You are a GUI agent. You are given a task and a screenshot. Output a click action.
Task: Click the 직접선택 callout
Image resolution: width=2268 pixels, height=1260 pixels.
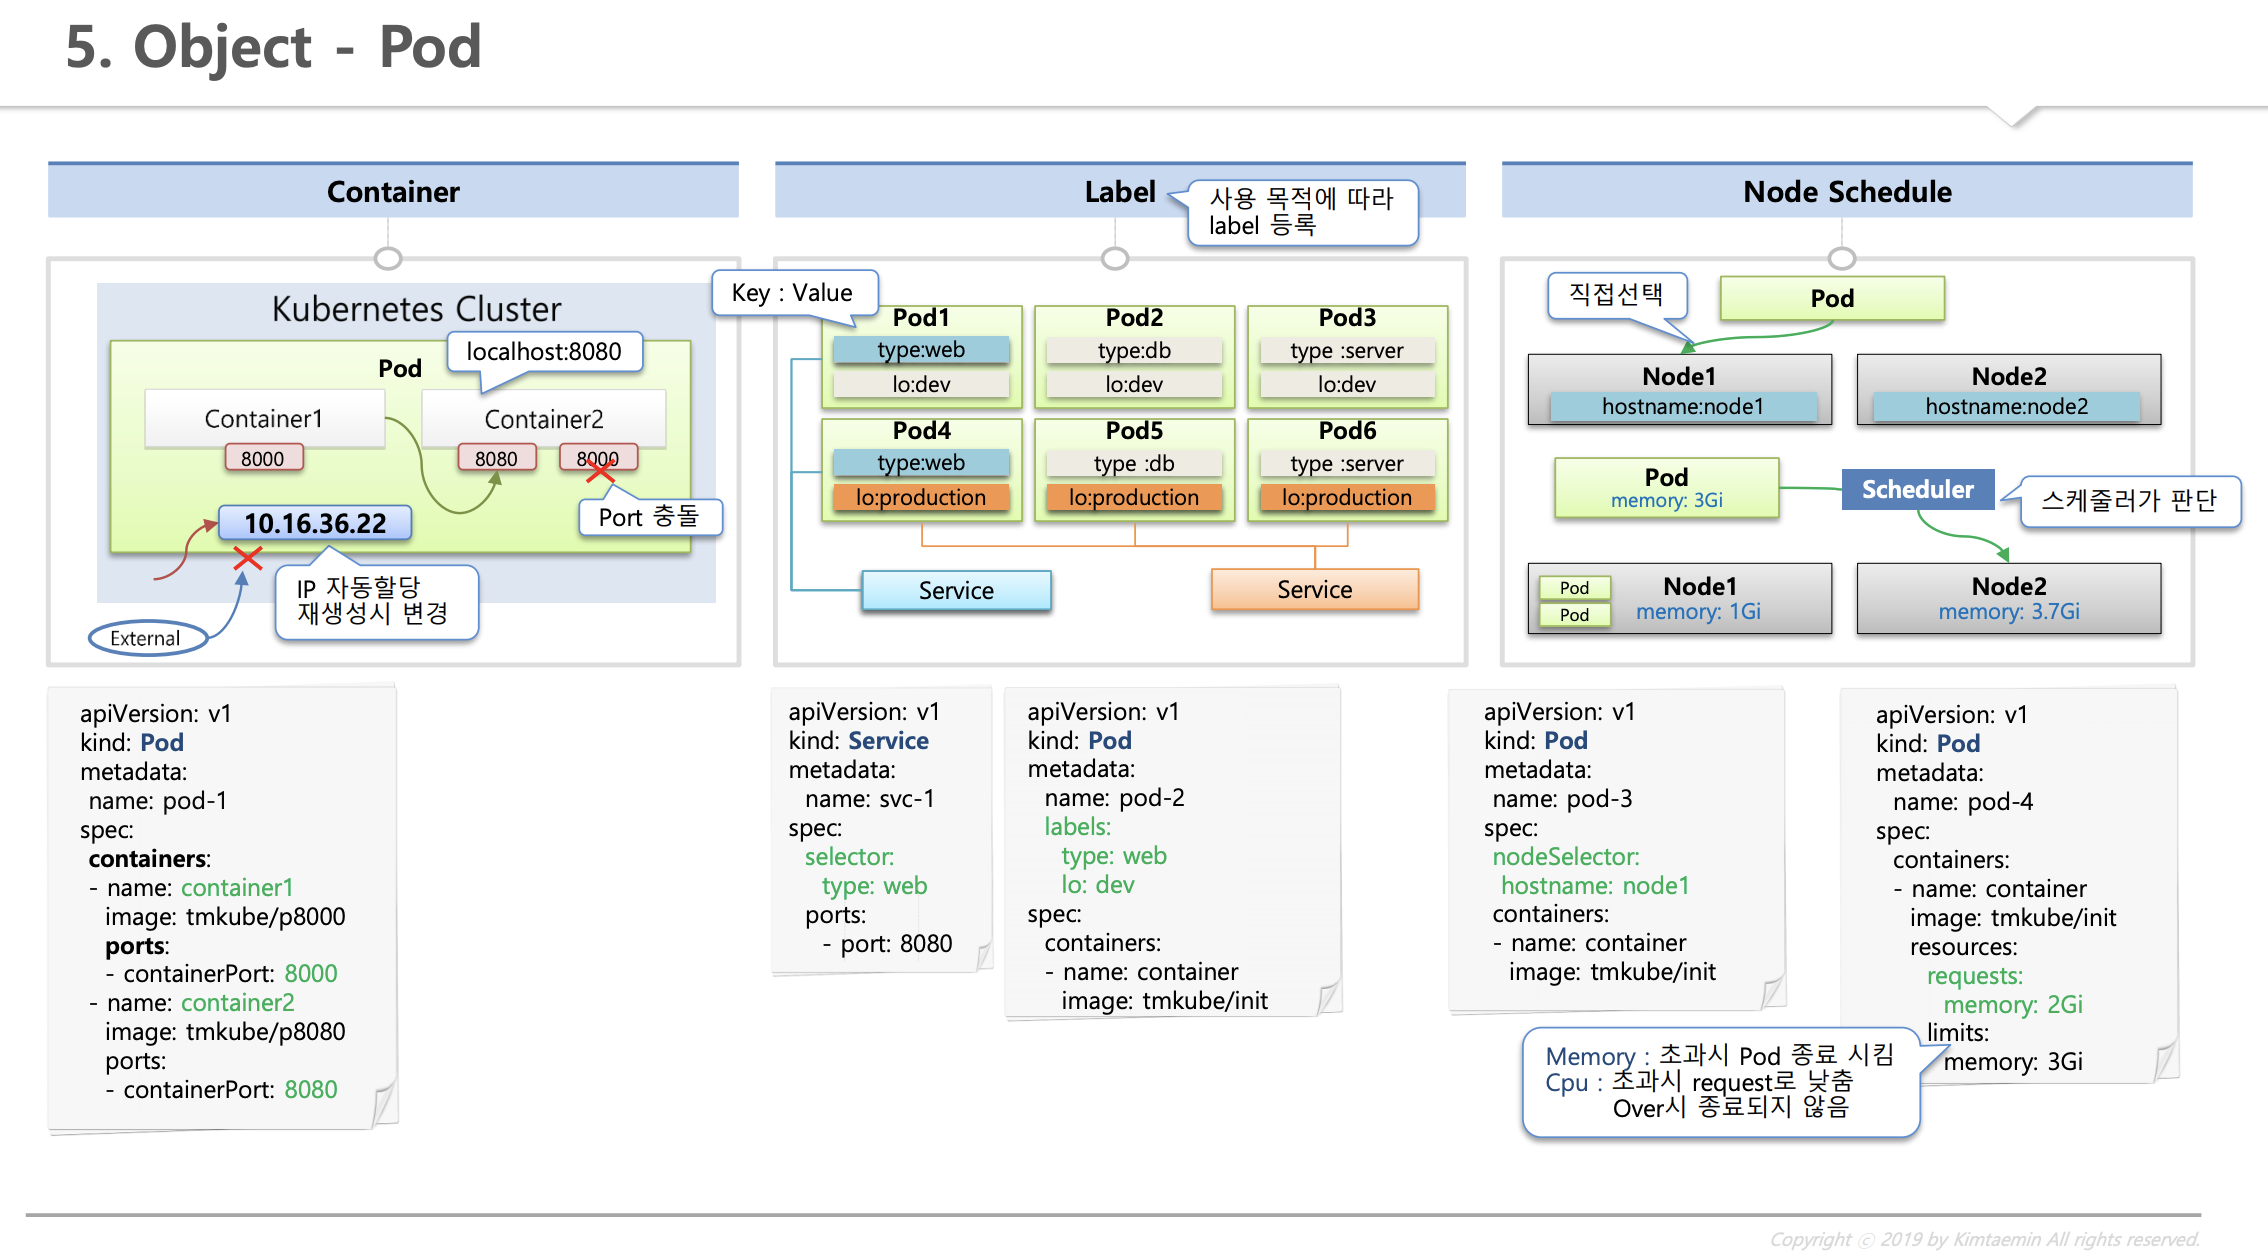pyautogui.click(x=1617, y=295)
